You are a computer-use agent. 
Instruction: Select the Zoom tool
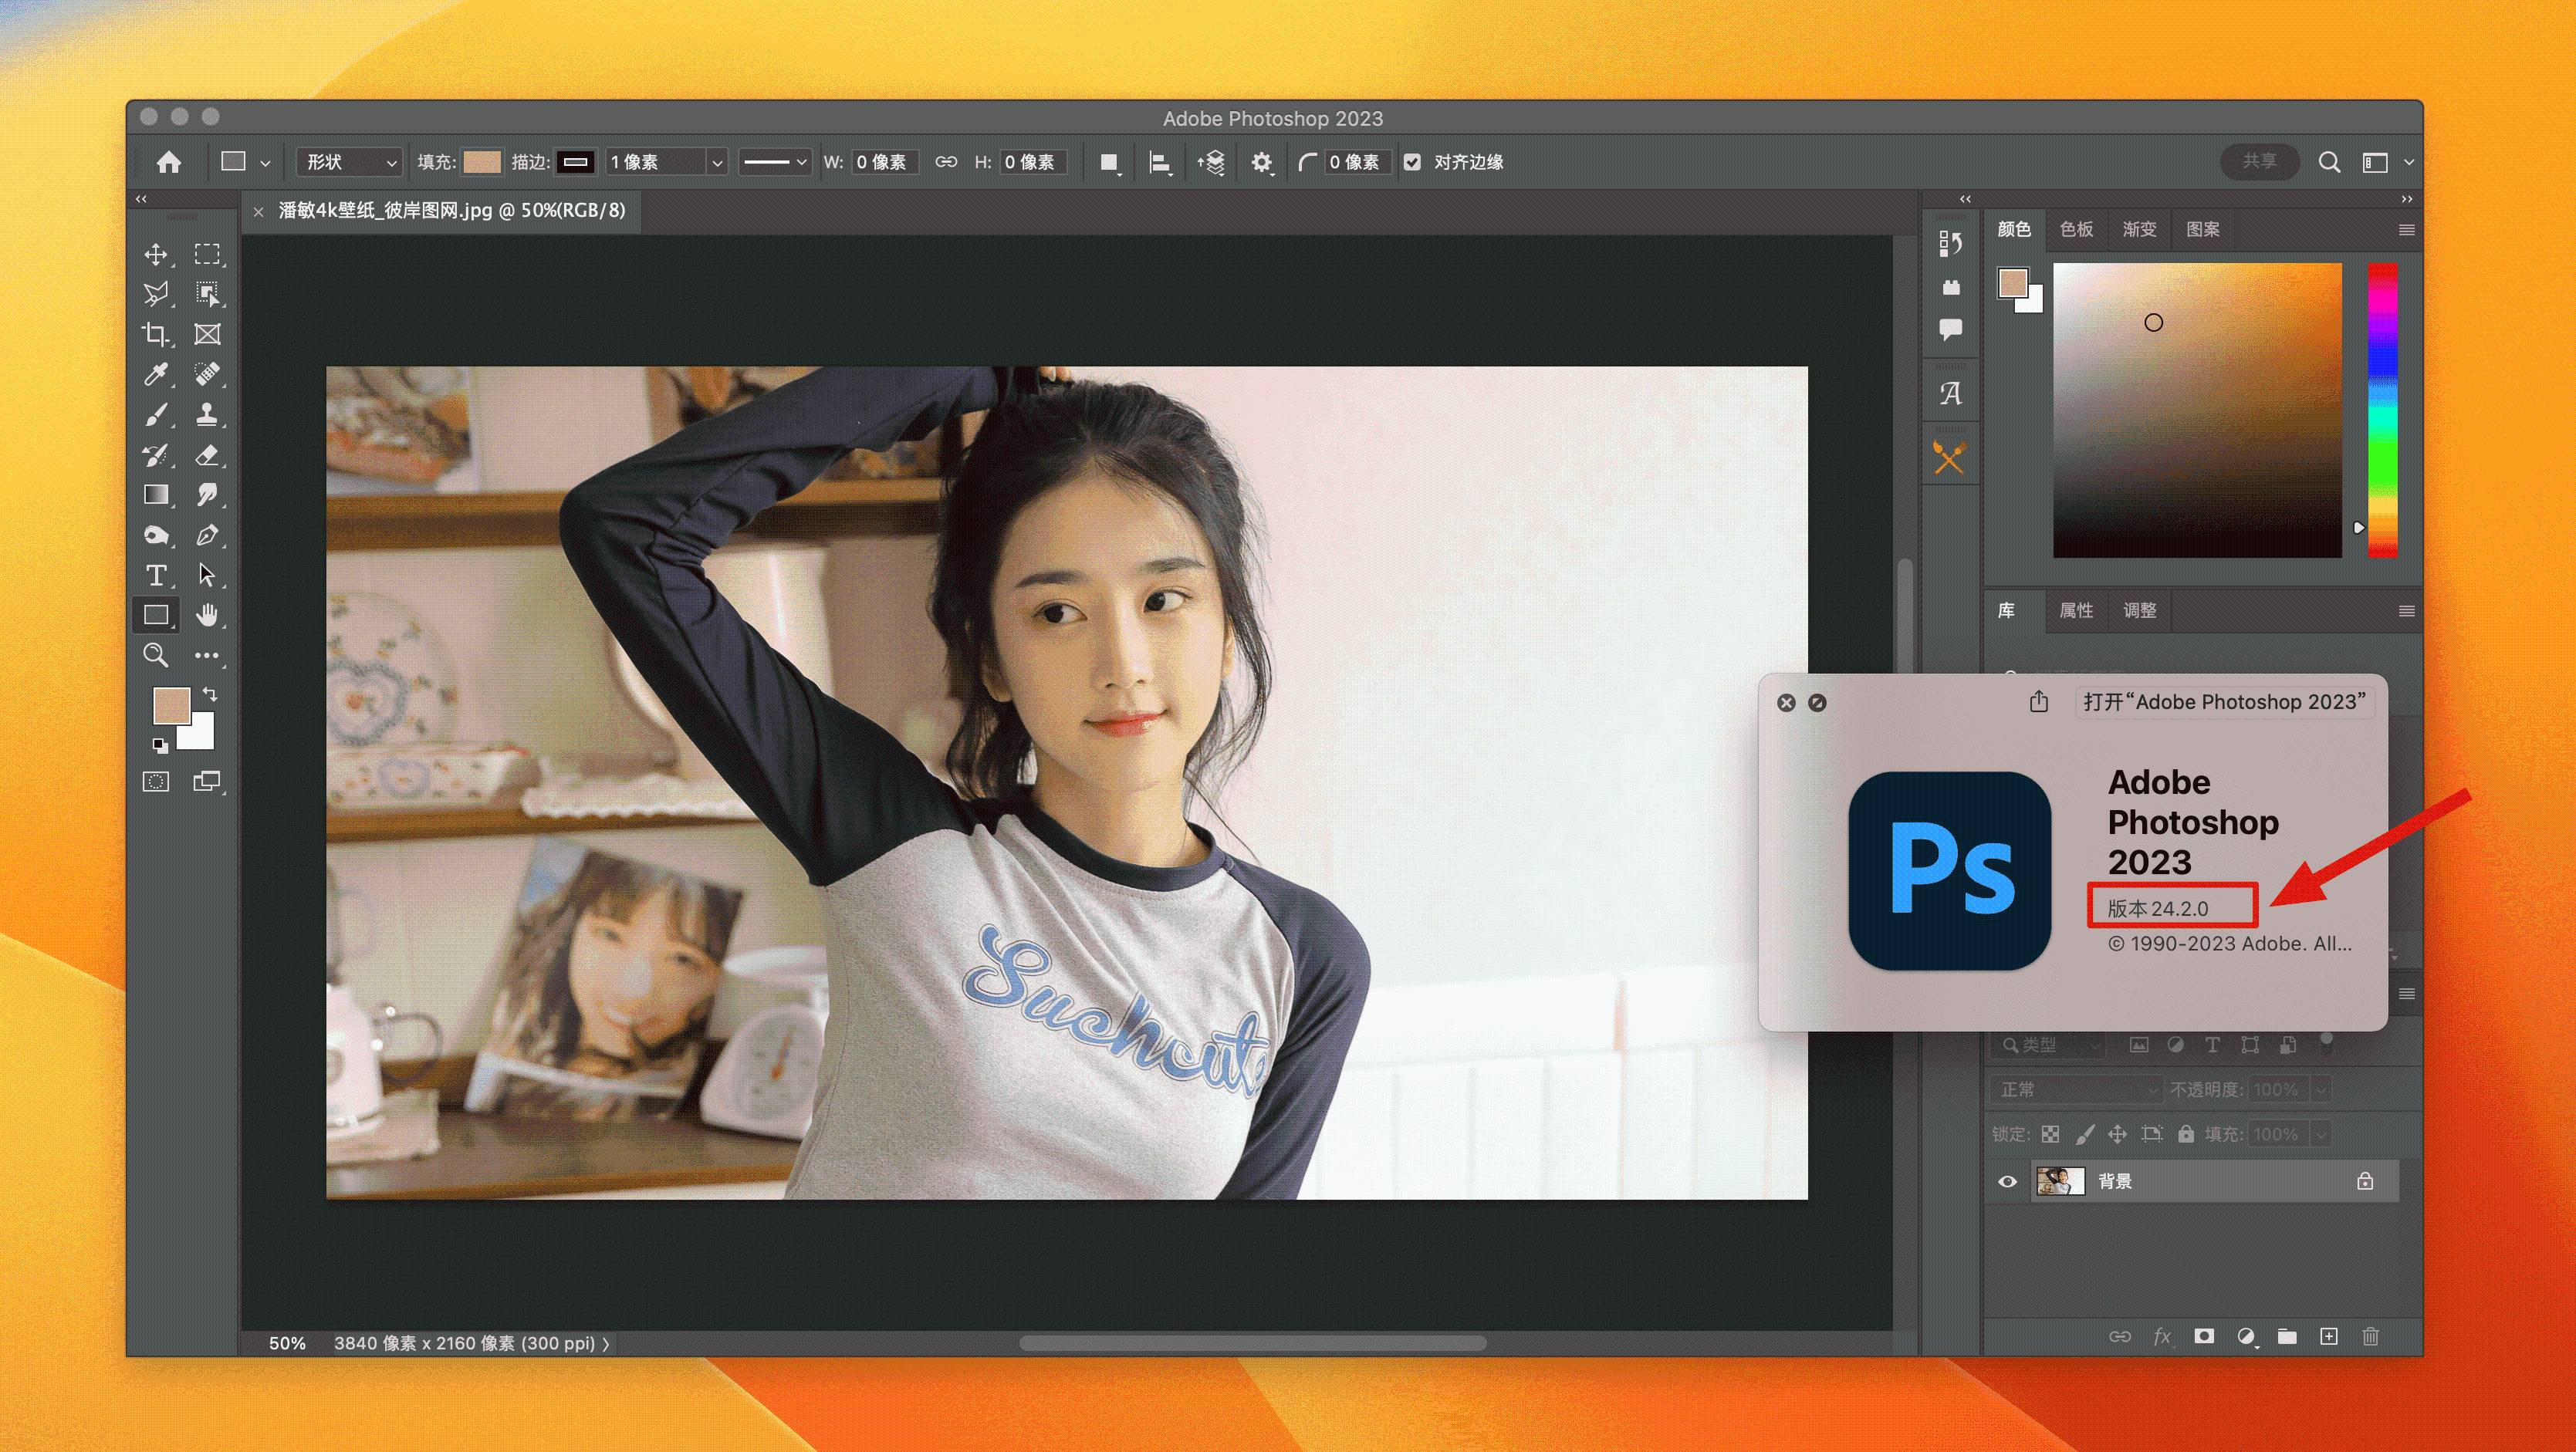click(x=156, y=655)
